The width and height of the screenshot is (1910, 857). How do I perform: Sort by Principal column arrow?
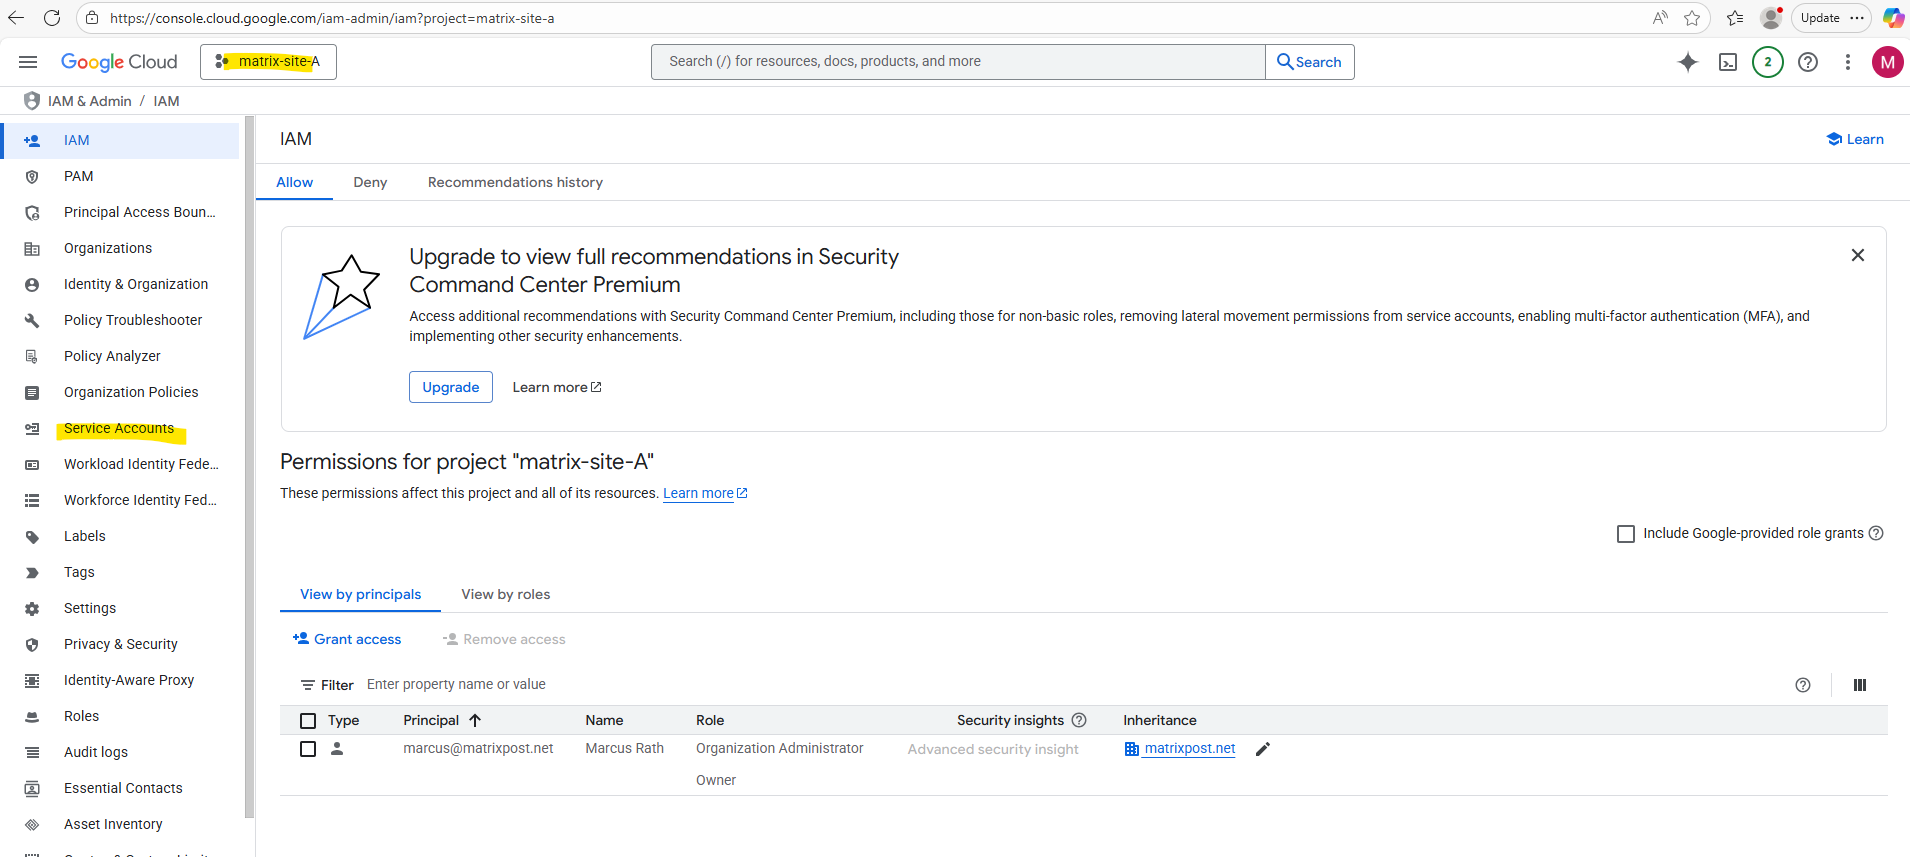(x=475, y=720)
